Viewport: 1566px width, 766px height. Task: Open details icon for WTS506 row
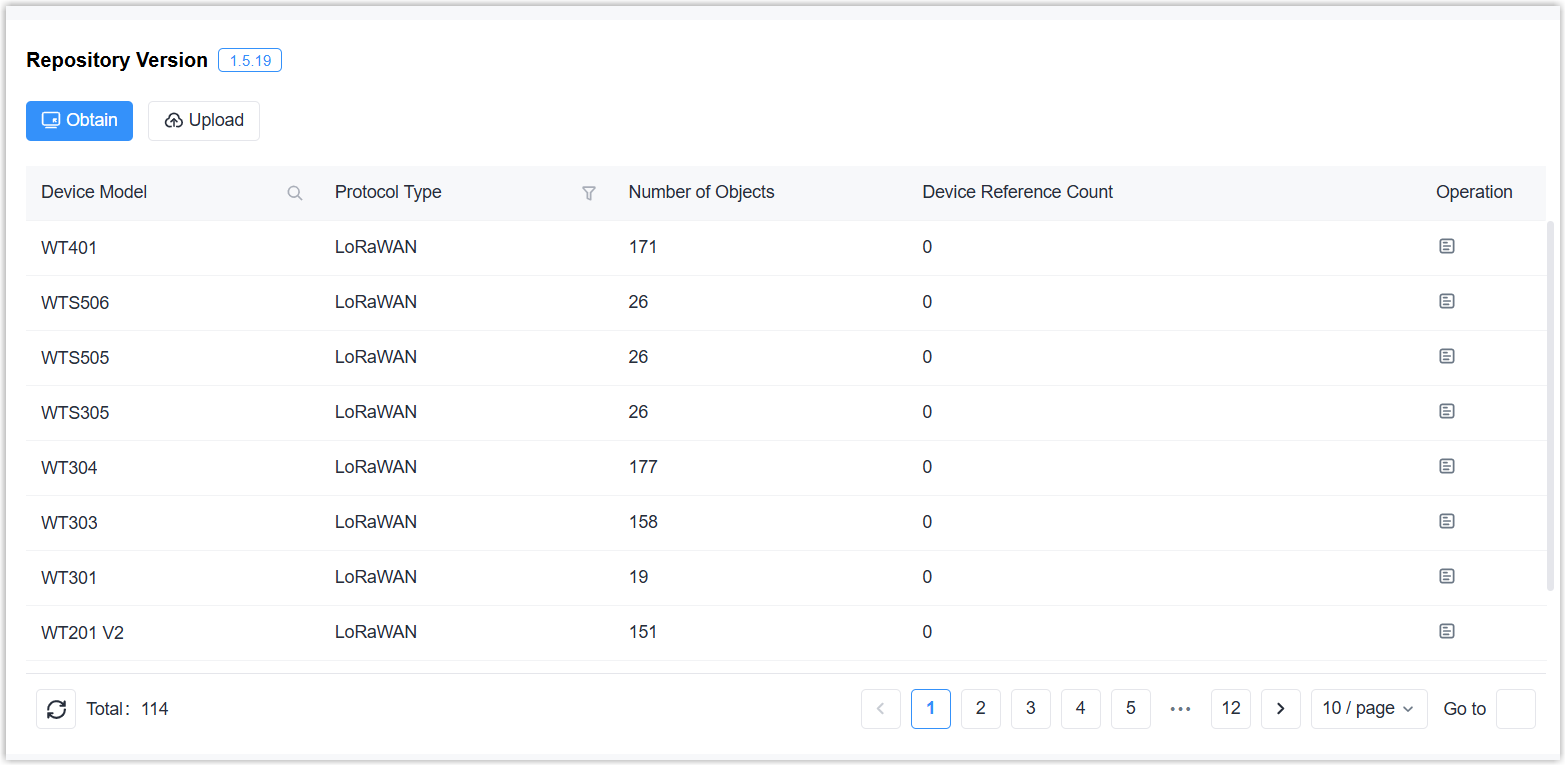(1446, 301)
